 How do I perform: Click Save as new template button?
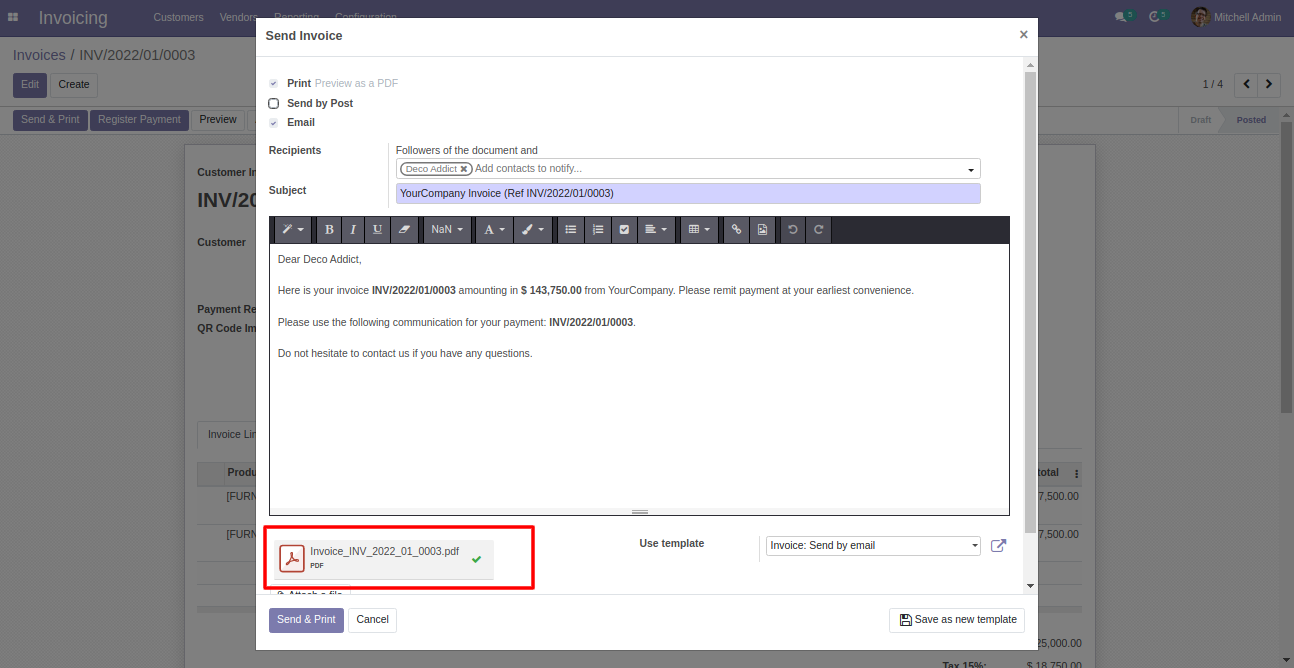[957, 620]
